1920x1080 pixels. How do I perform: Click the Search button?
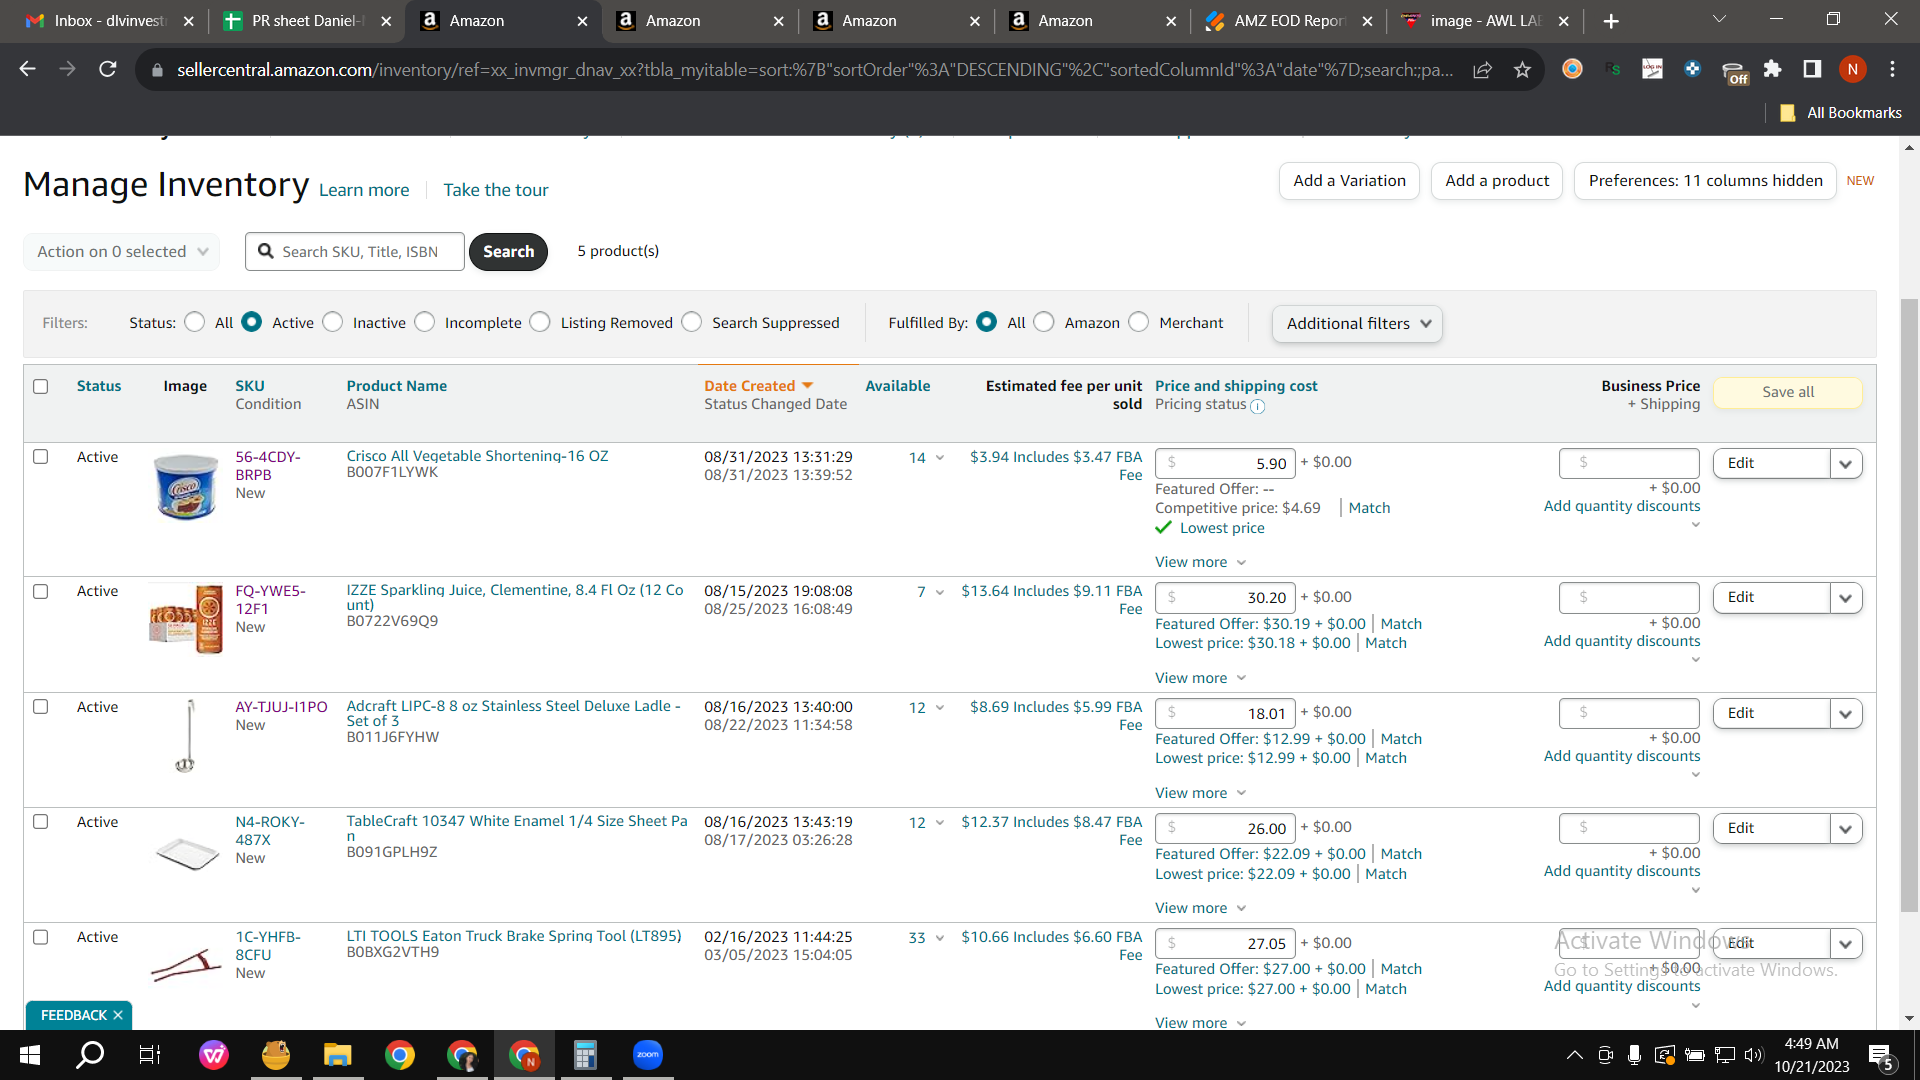click(508, 252)
